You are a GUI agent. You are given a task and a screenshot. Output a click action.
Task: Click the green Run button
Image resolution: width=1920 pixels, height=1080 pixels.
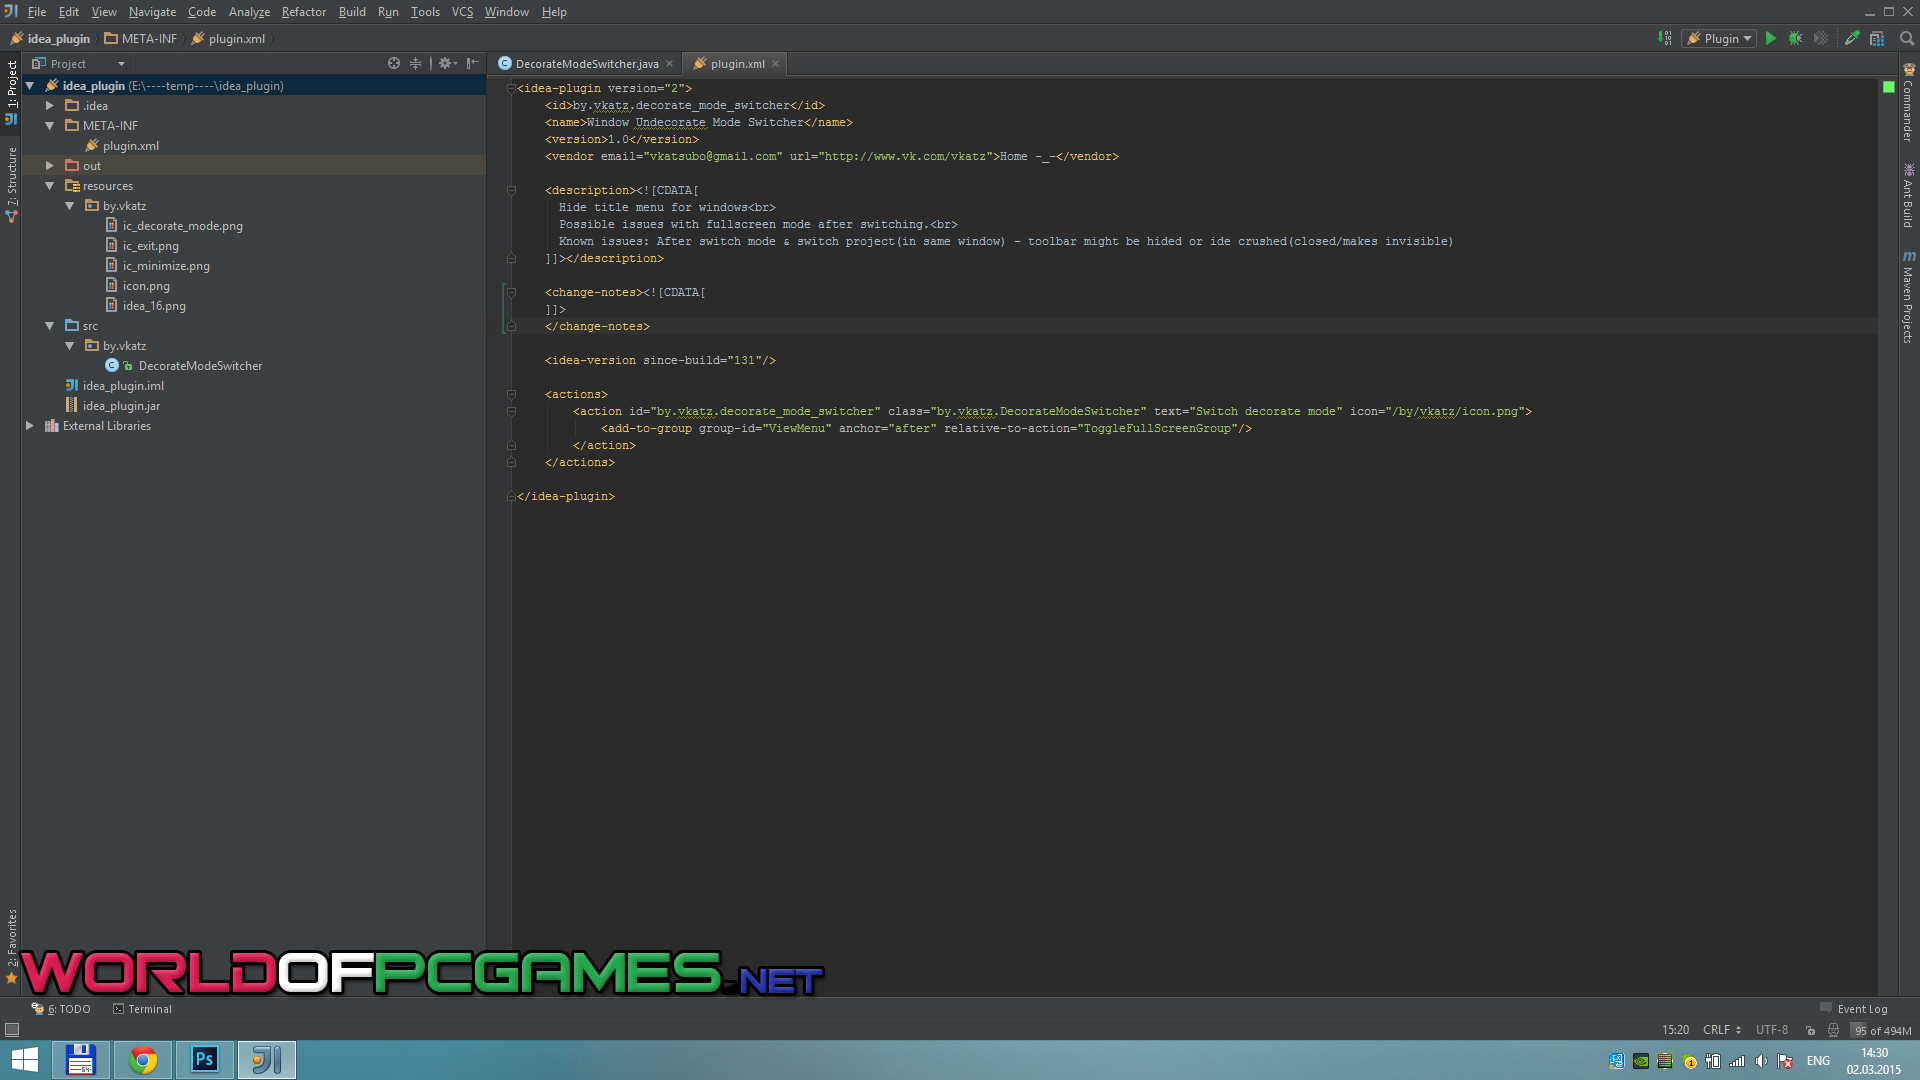tap(1771, 38)
